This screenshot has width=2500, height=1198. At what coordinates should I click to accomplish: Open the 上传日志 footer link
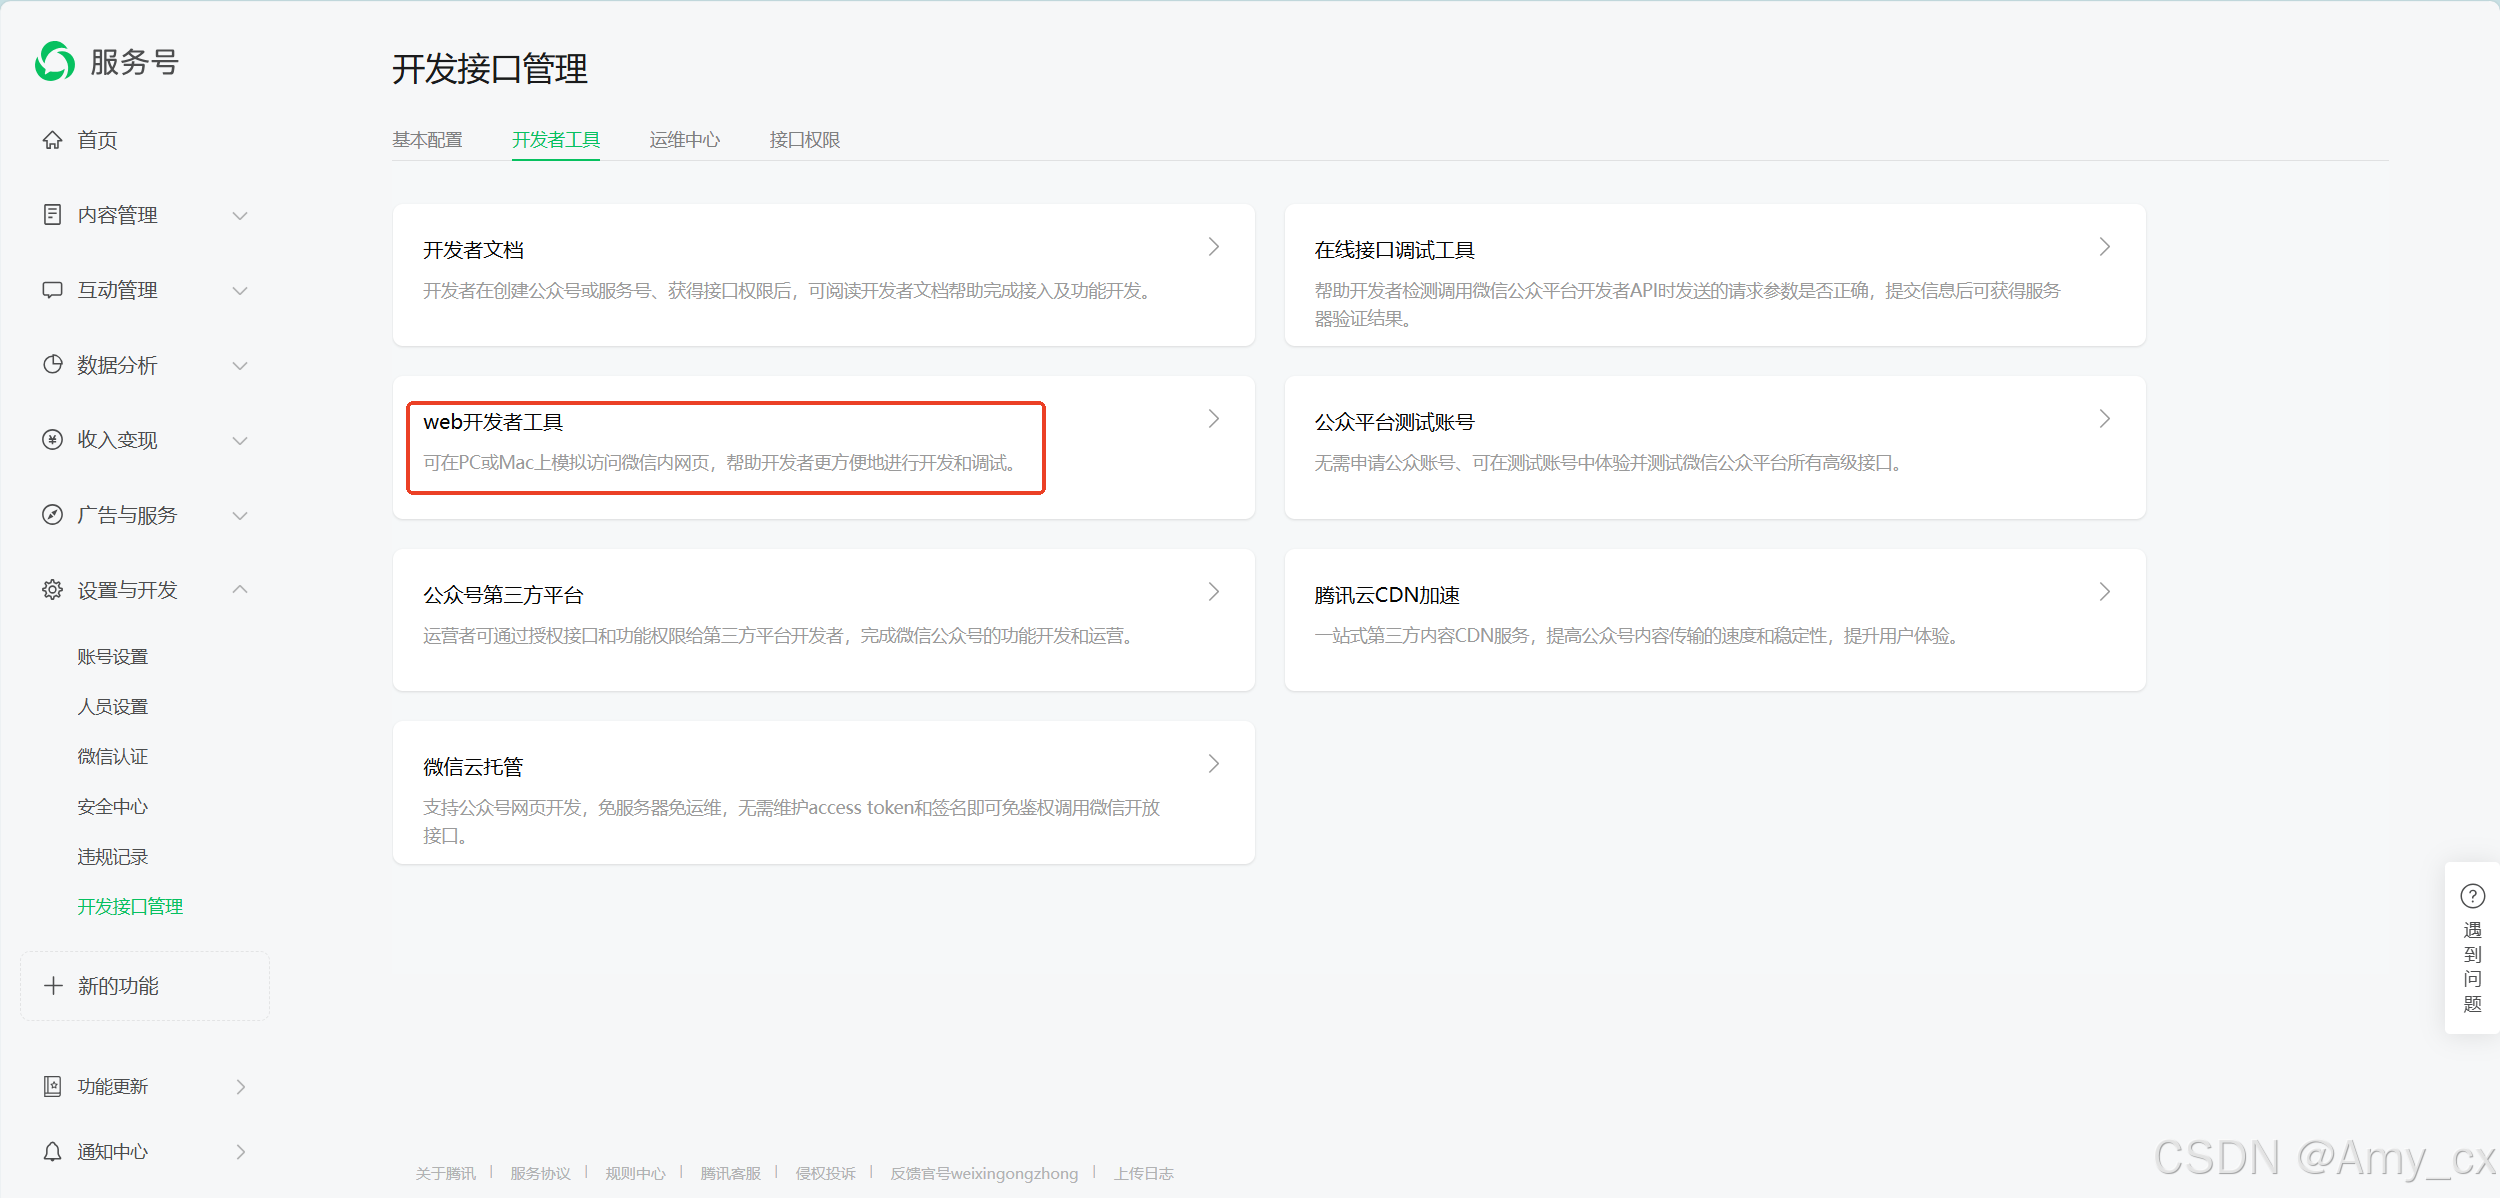pos(1144,1173)
